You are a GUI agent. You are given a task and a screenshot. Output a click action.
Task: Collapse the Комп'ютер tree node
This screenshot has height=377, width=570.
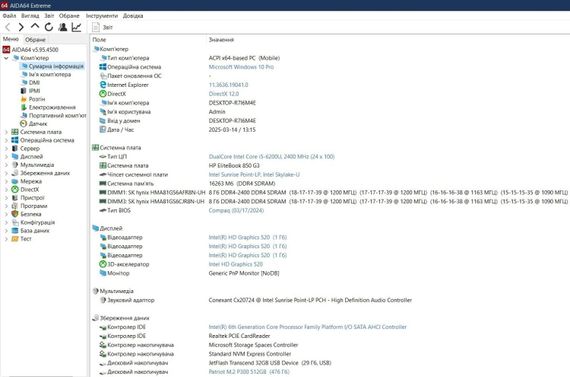(6, 58)
